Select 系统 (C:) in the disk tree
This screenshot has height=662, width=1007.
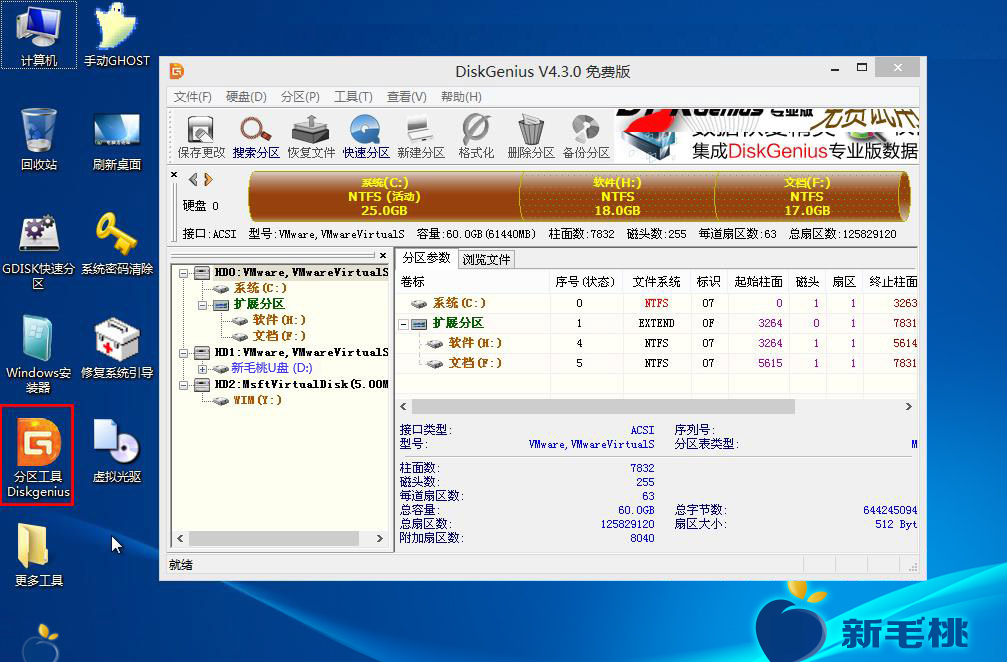pos(260,288)
